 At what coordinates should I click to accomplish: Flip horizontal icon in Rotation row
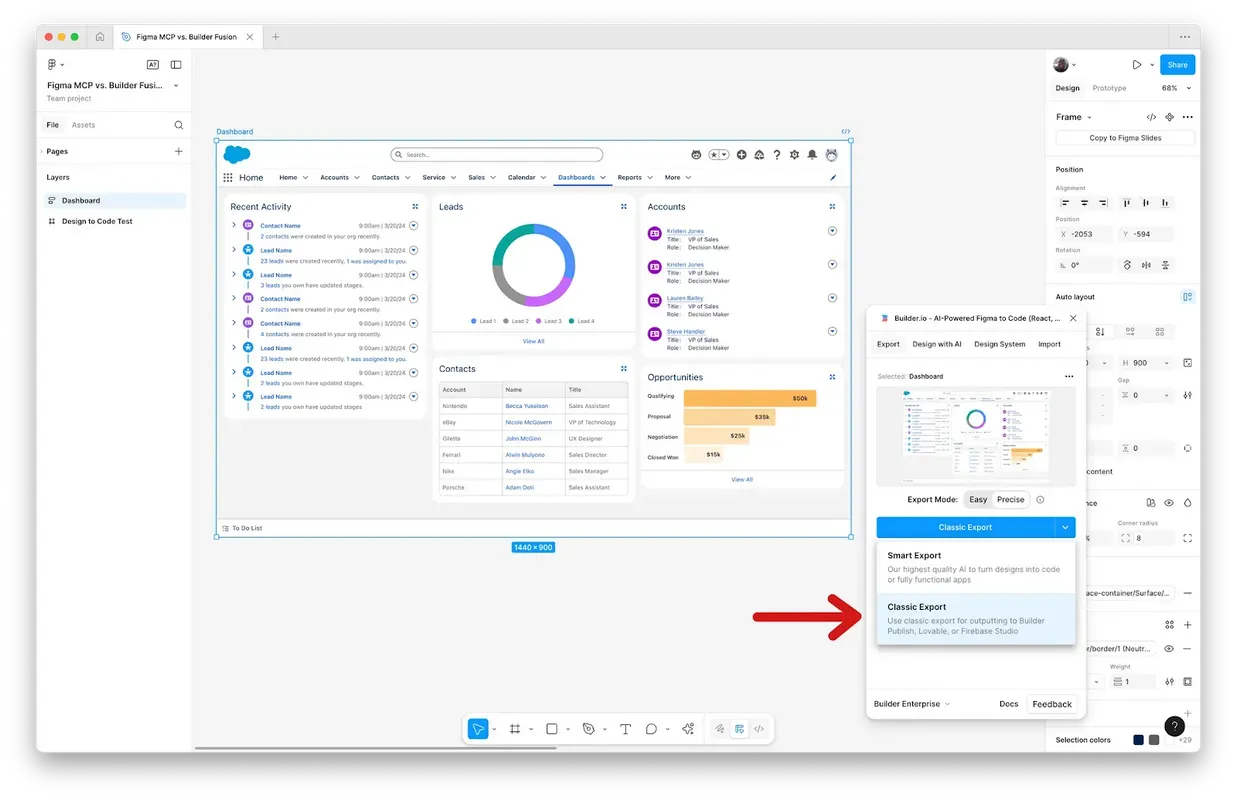1146,265
